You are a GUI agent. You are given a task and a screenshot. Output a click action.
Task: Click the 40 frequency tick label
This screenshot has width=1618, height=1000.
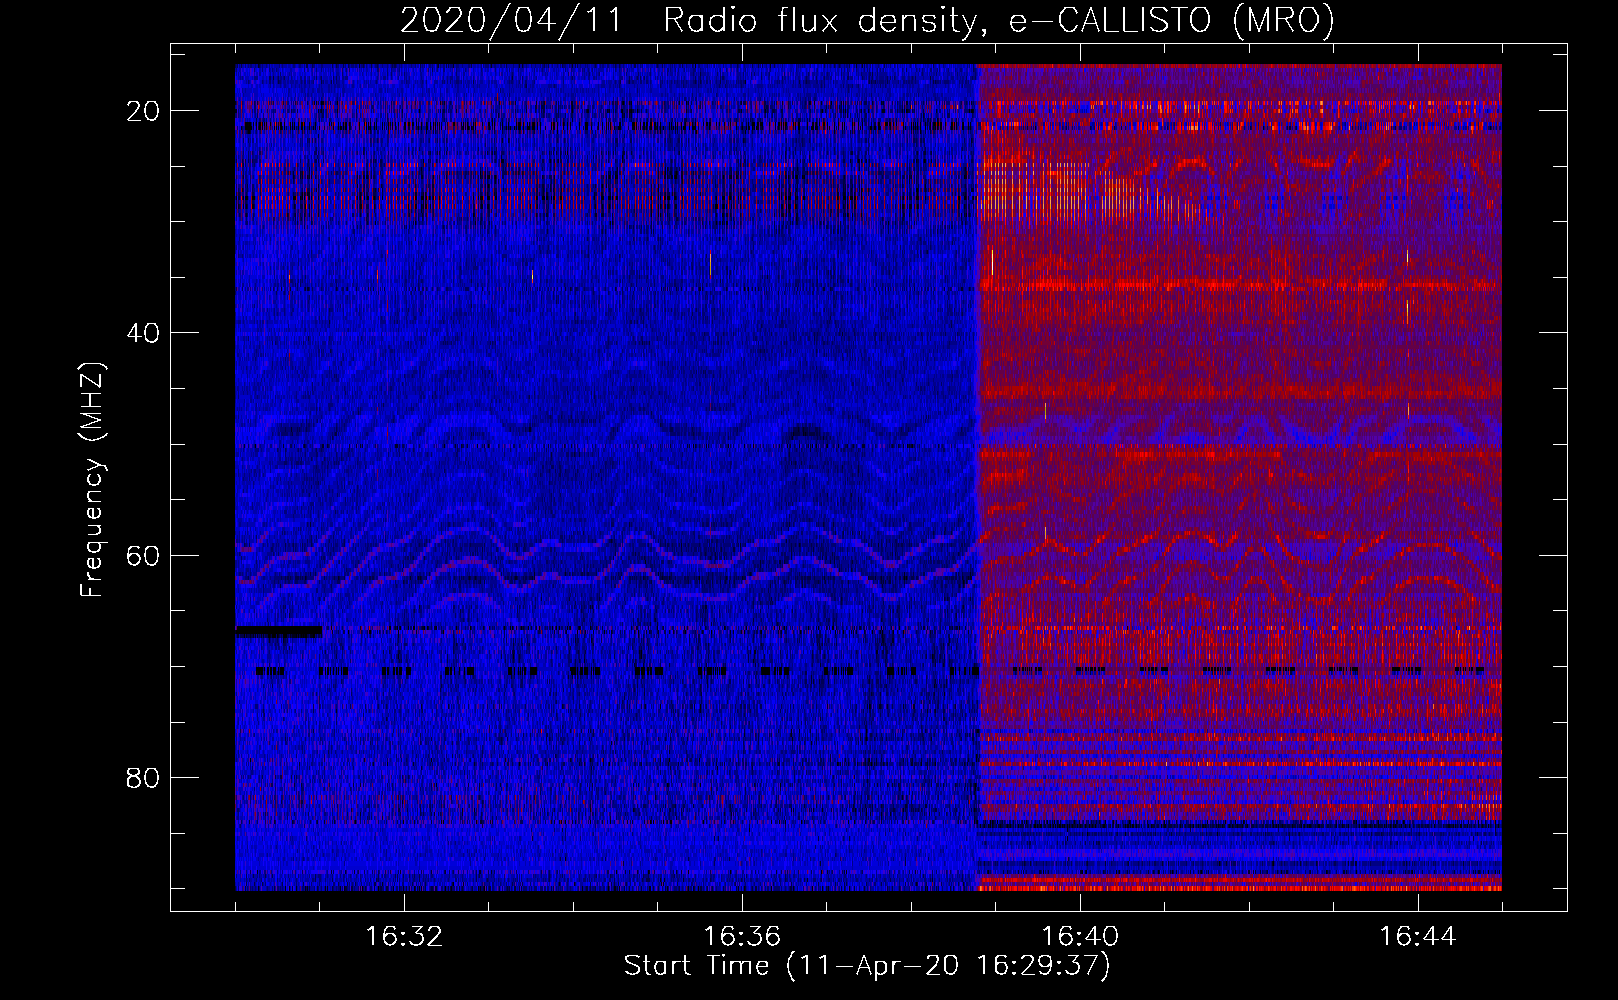144,333
